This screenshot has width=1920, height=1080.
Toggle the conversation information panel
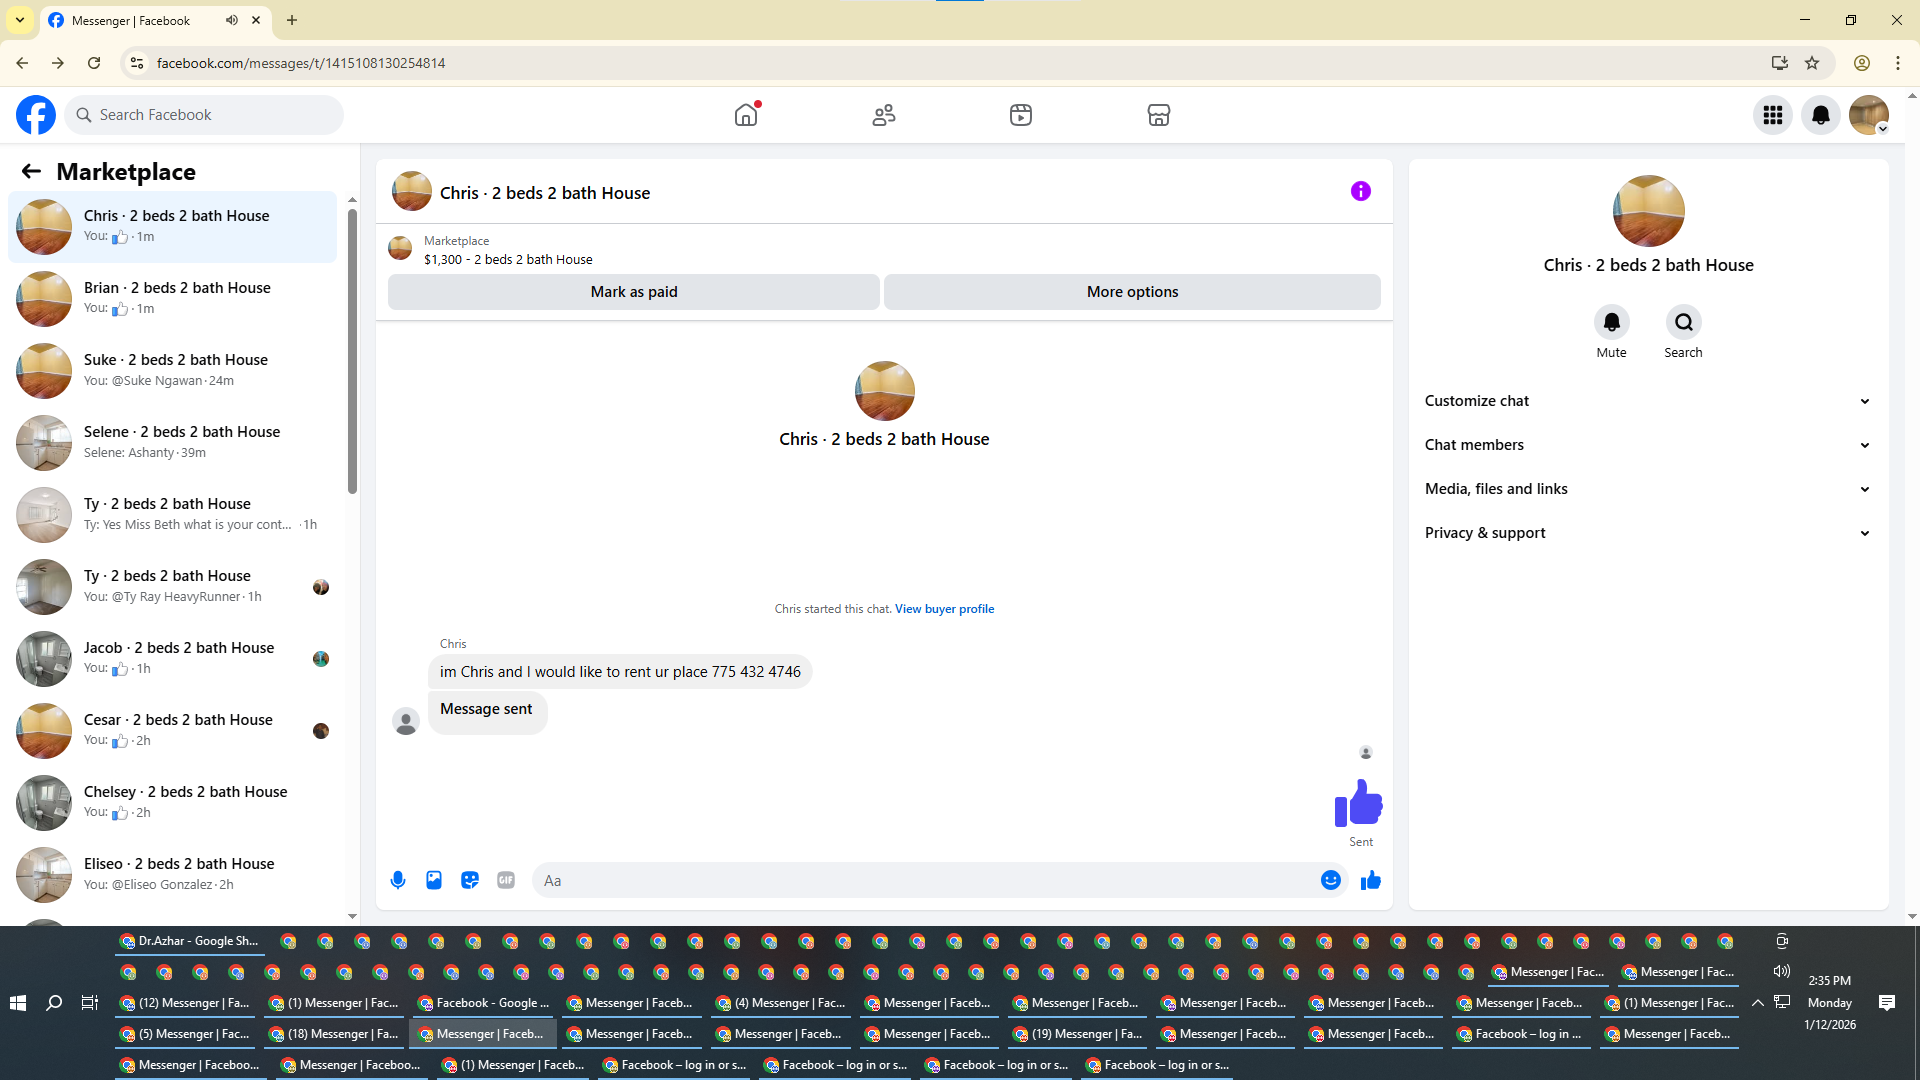pyautogui.click(x=1360, y=191)
